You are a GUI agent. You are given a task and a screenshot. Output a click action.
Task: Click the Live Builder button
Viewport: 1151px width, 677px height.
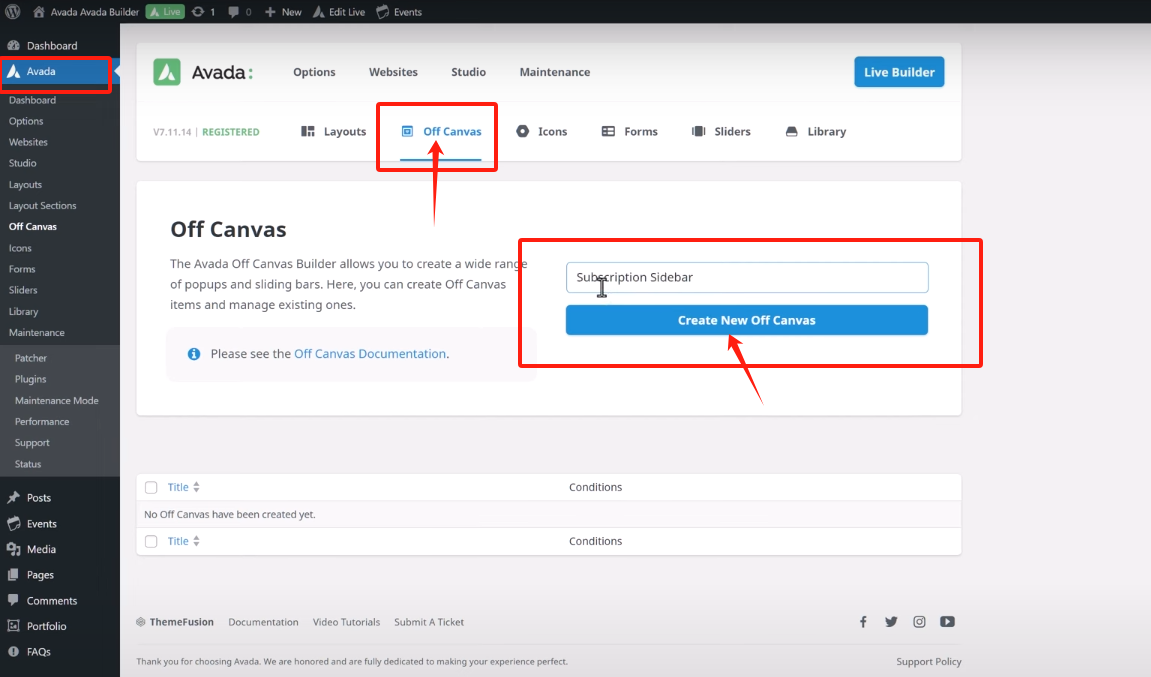point(898,72)
